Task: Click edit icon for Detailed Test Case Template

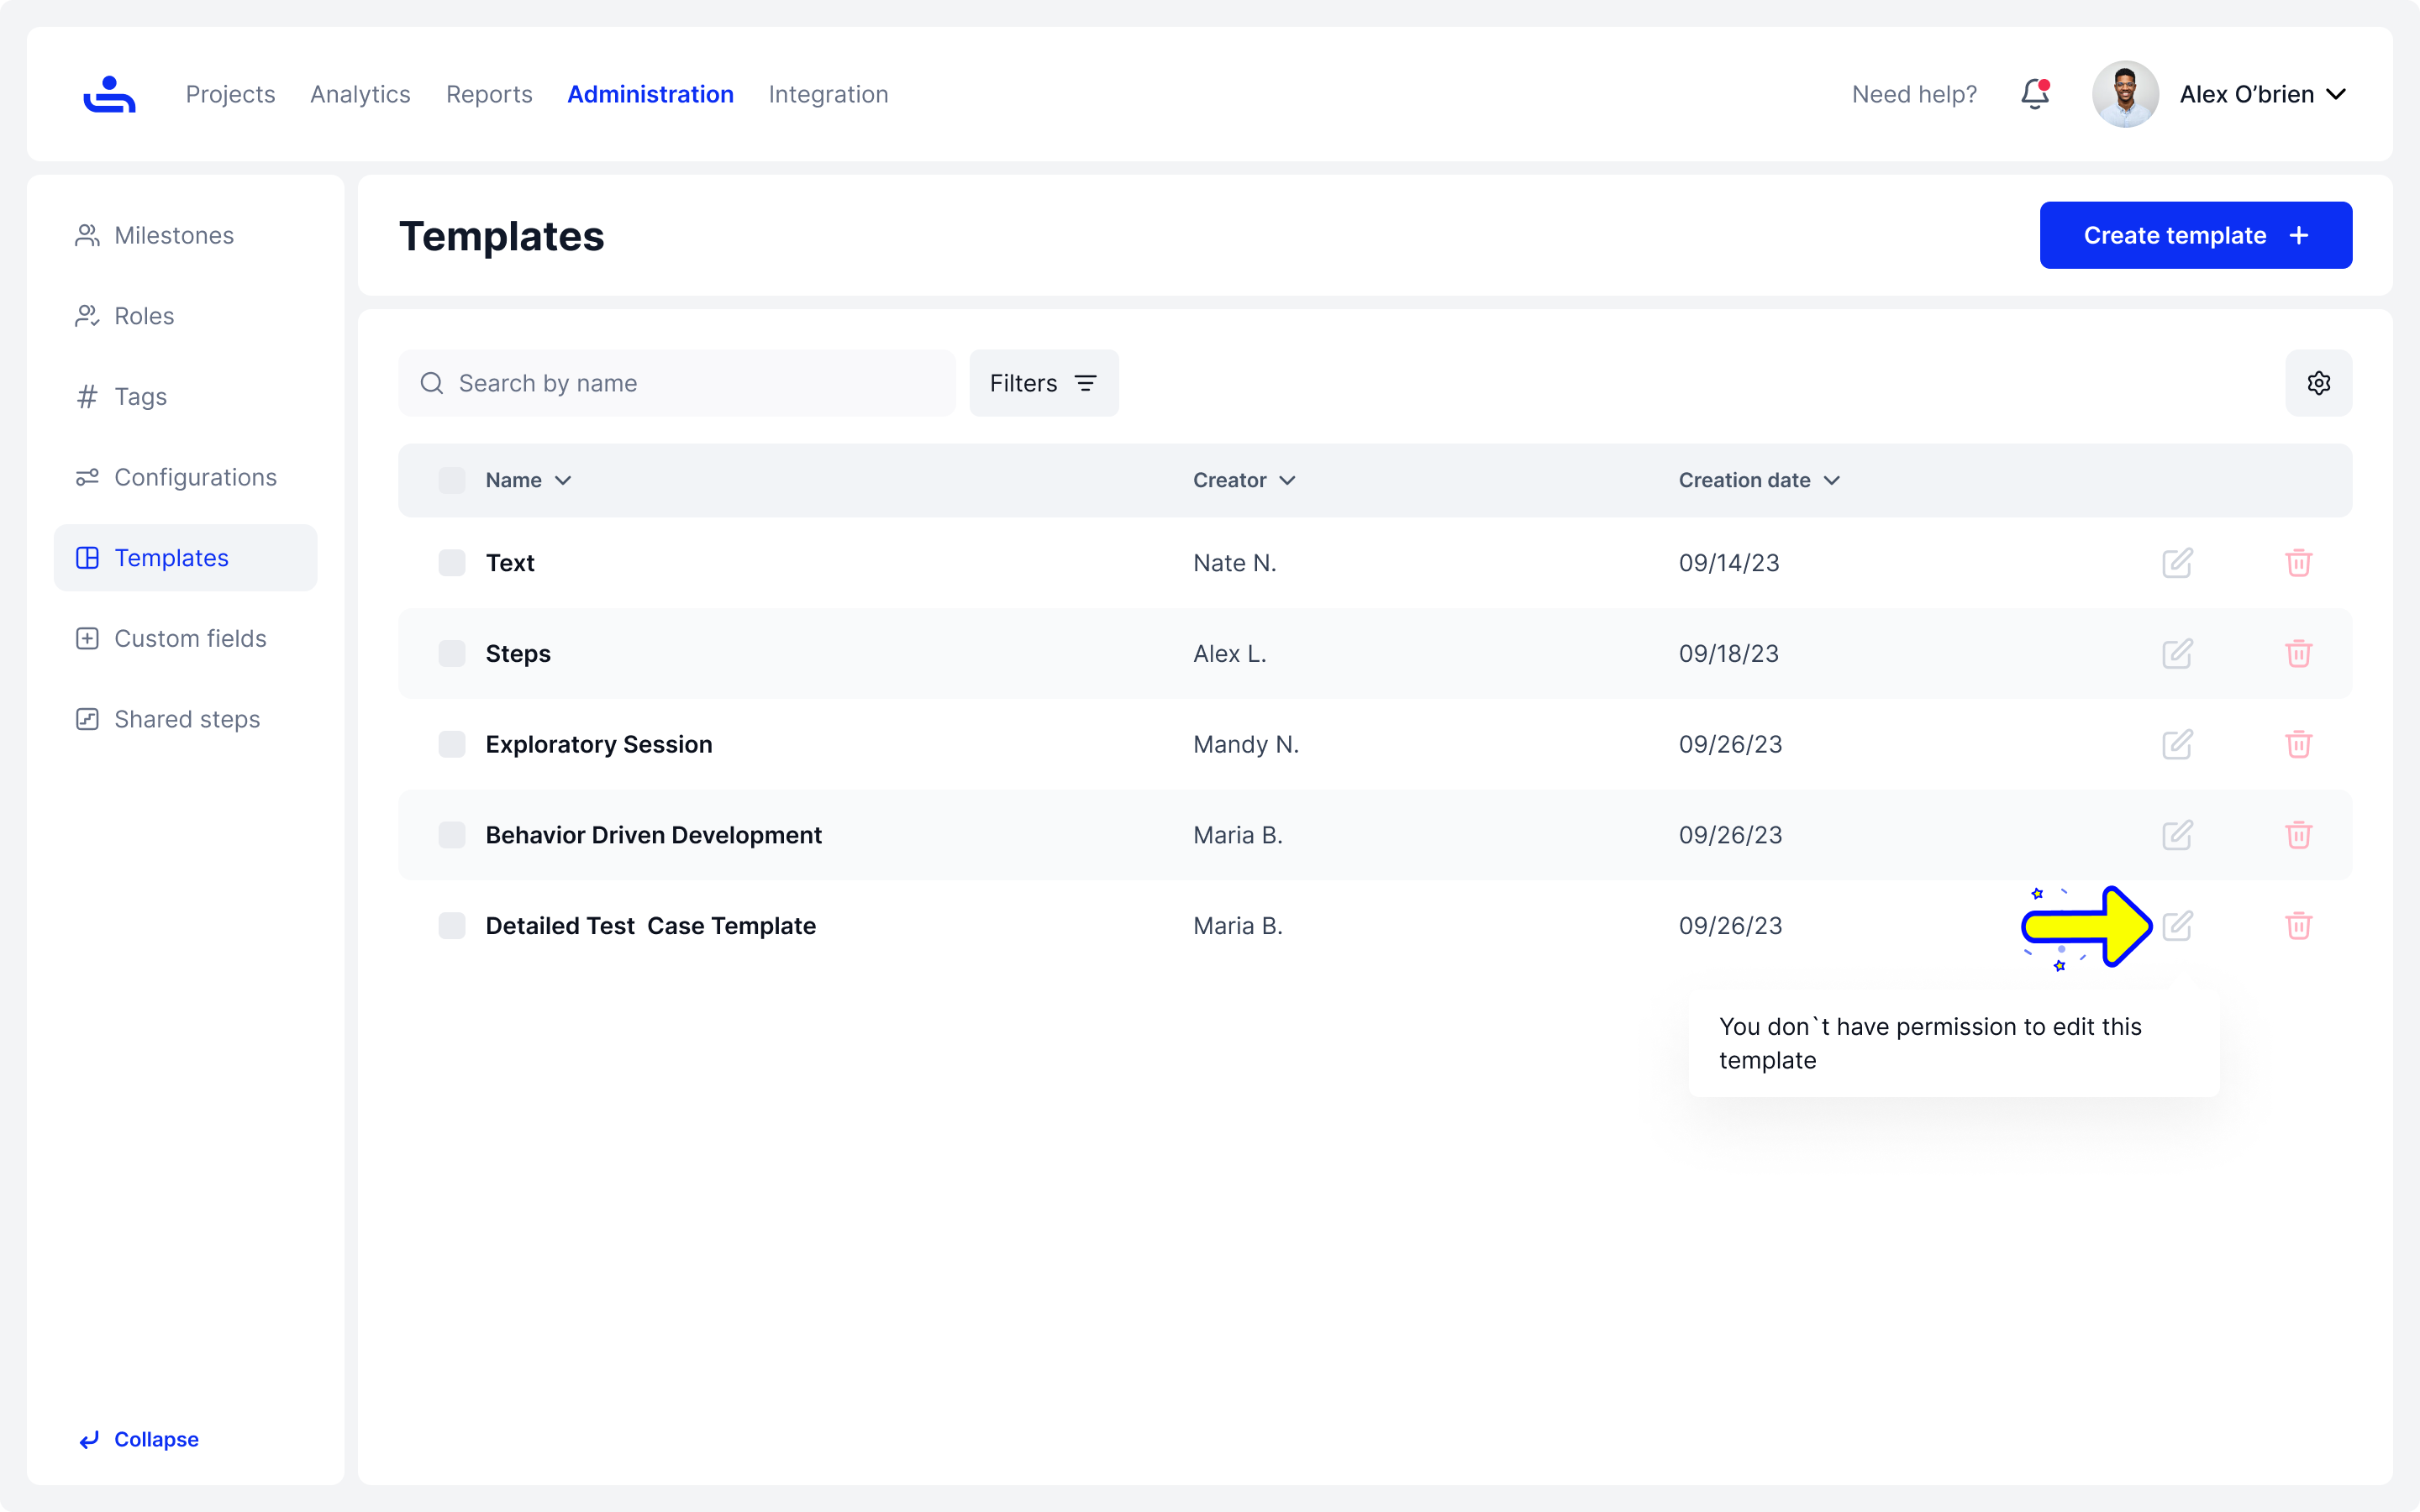Action: point(2176,926)
